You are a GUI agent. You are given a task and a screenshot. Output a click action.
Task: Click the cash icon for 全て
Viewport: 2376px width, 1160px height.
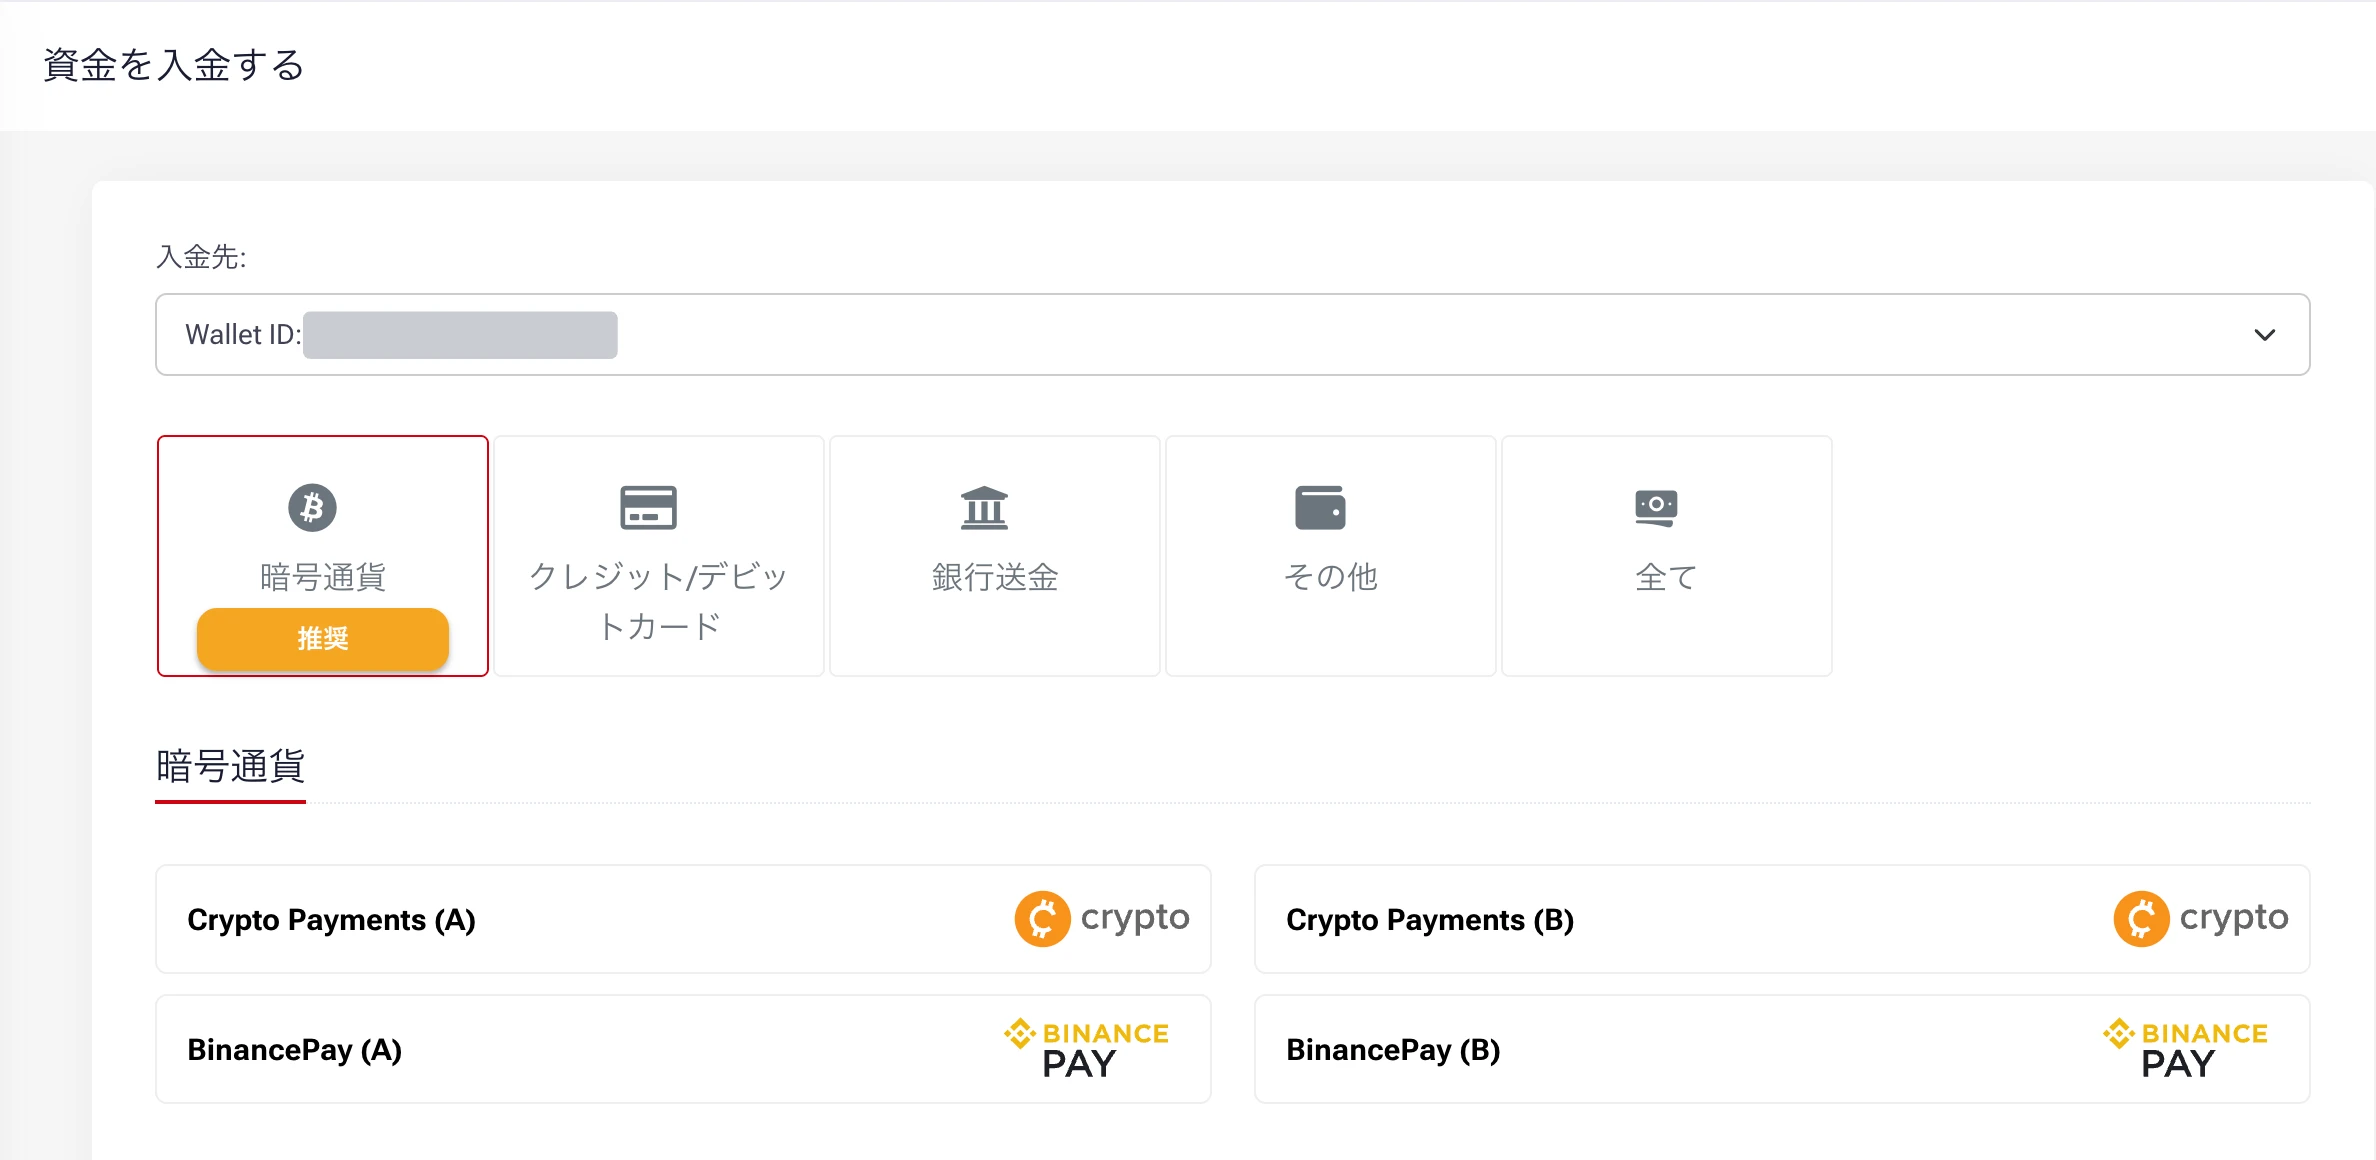(1656, 508)
